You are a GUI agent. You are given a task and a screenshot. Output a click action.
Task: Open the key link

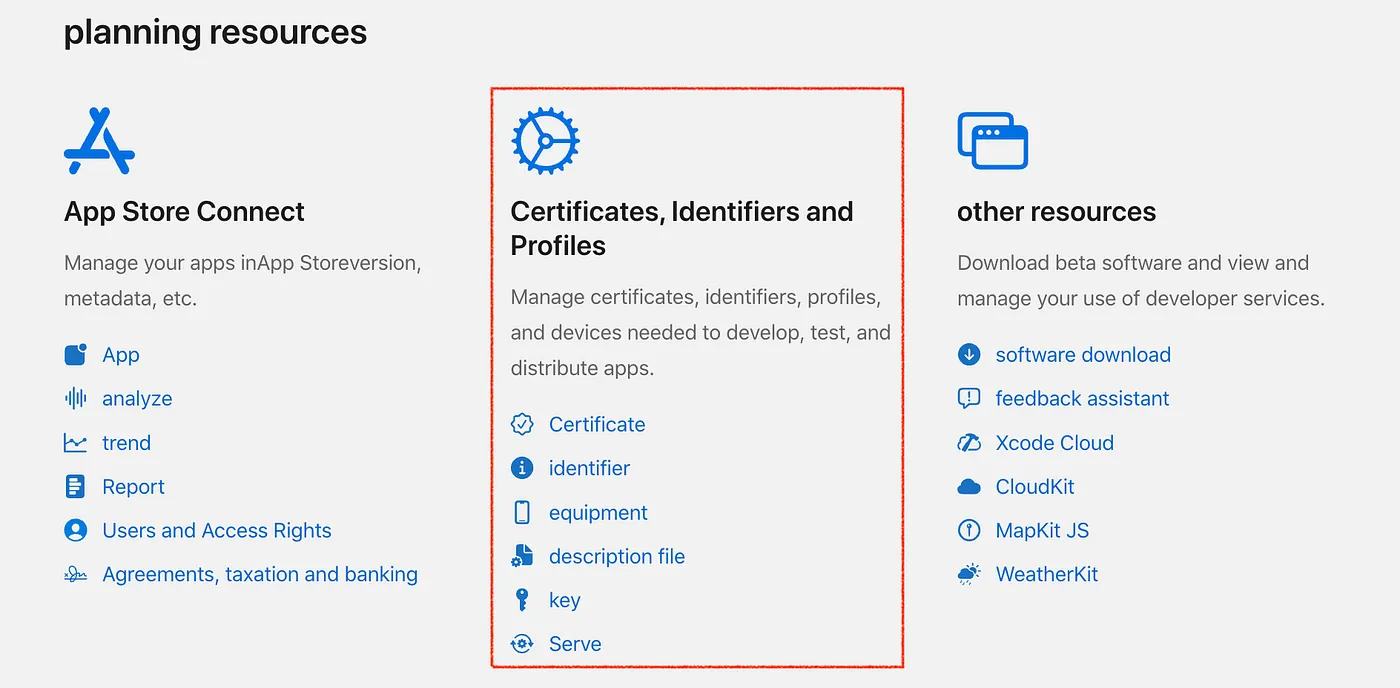[565, 601]
